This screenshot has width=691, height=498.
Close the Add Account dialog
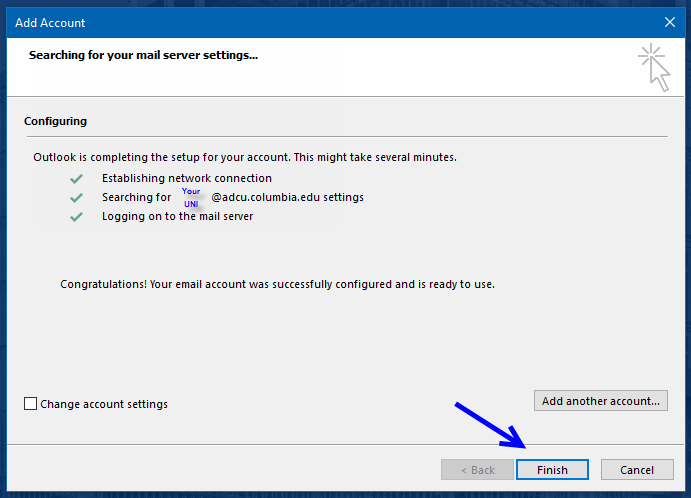coord(669,22)
